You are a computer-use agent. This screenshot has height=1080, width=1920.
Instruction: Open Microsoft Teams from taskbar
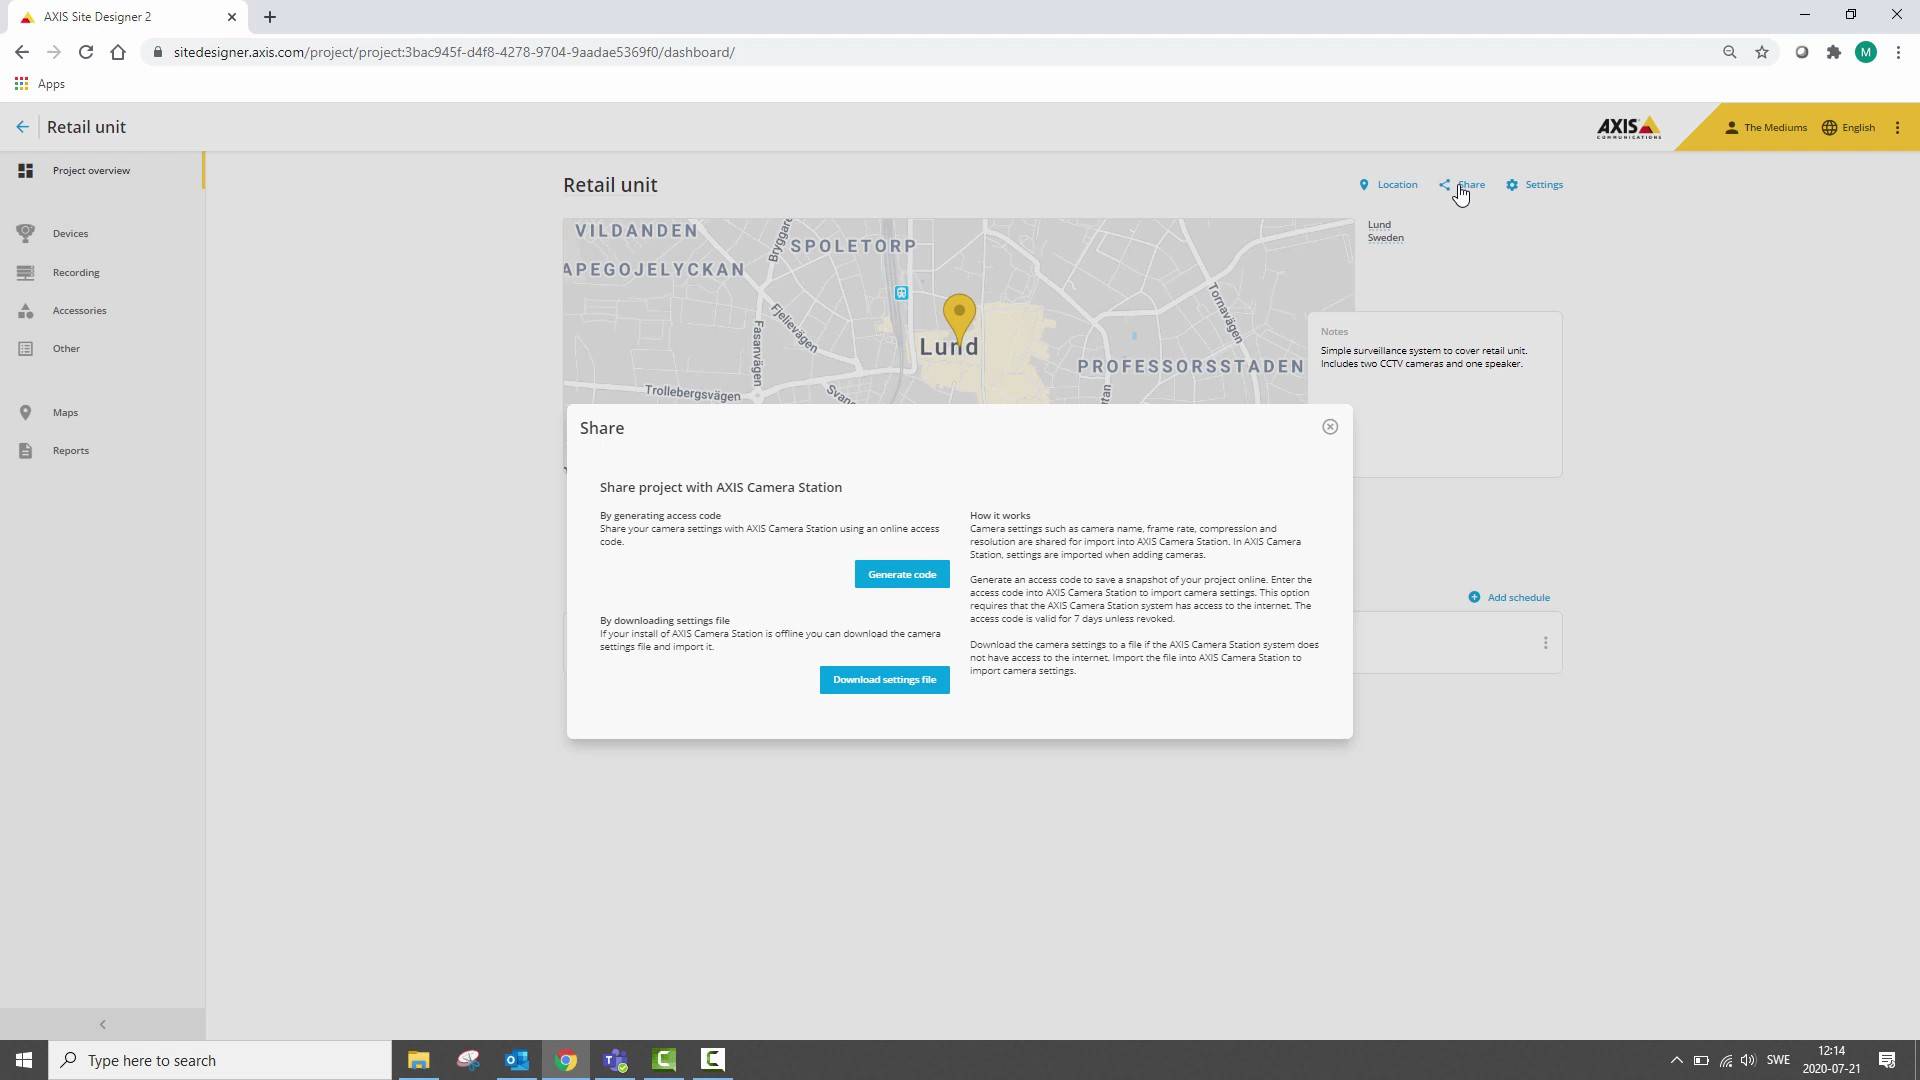pos(615,1060)
